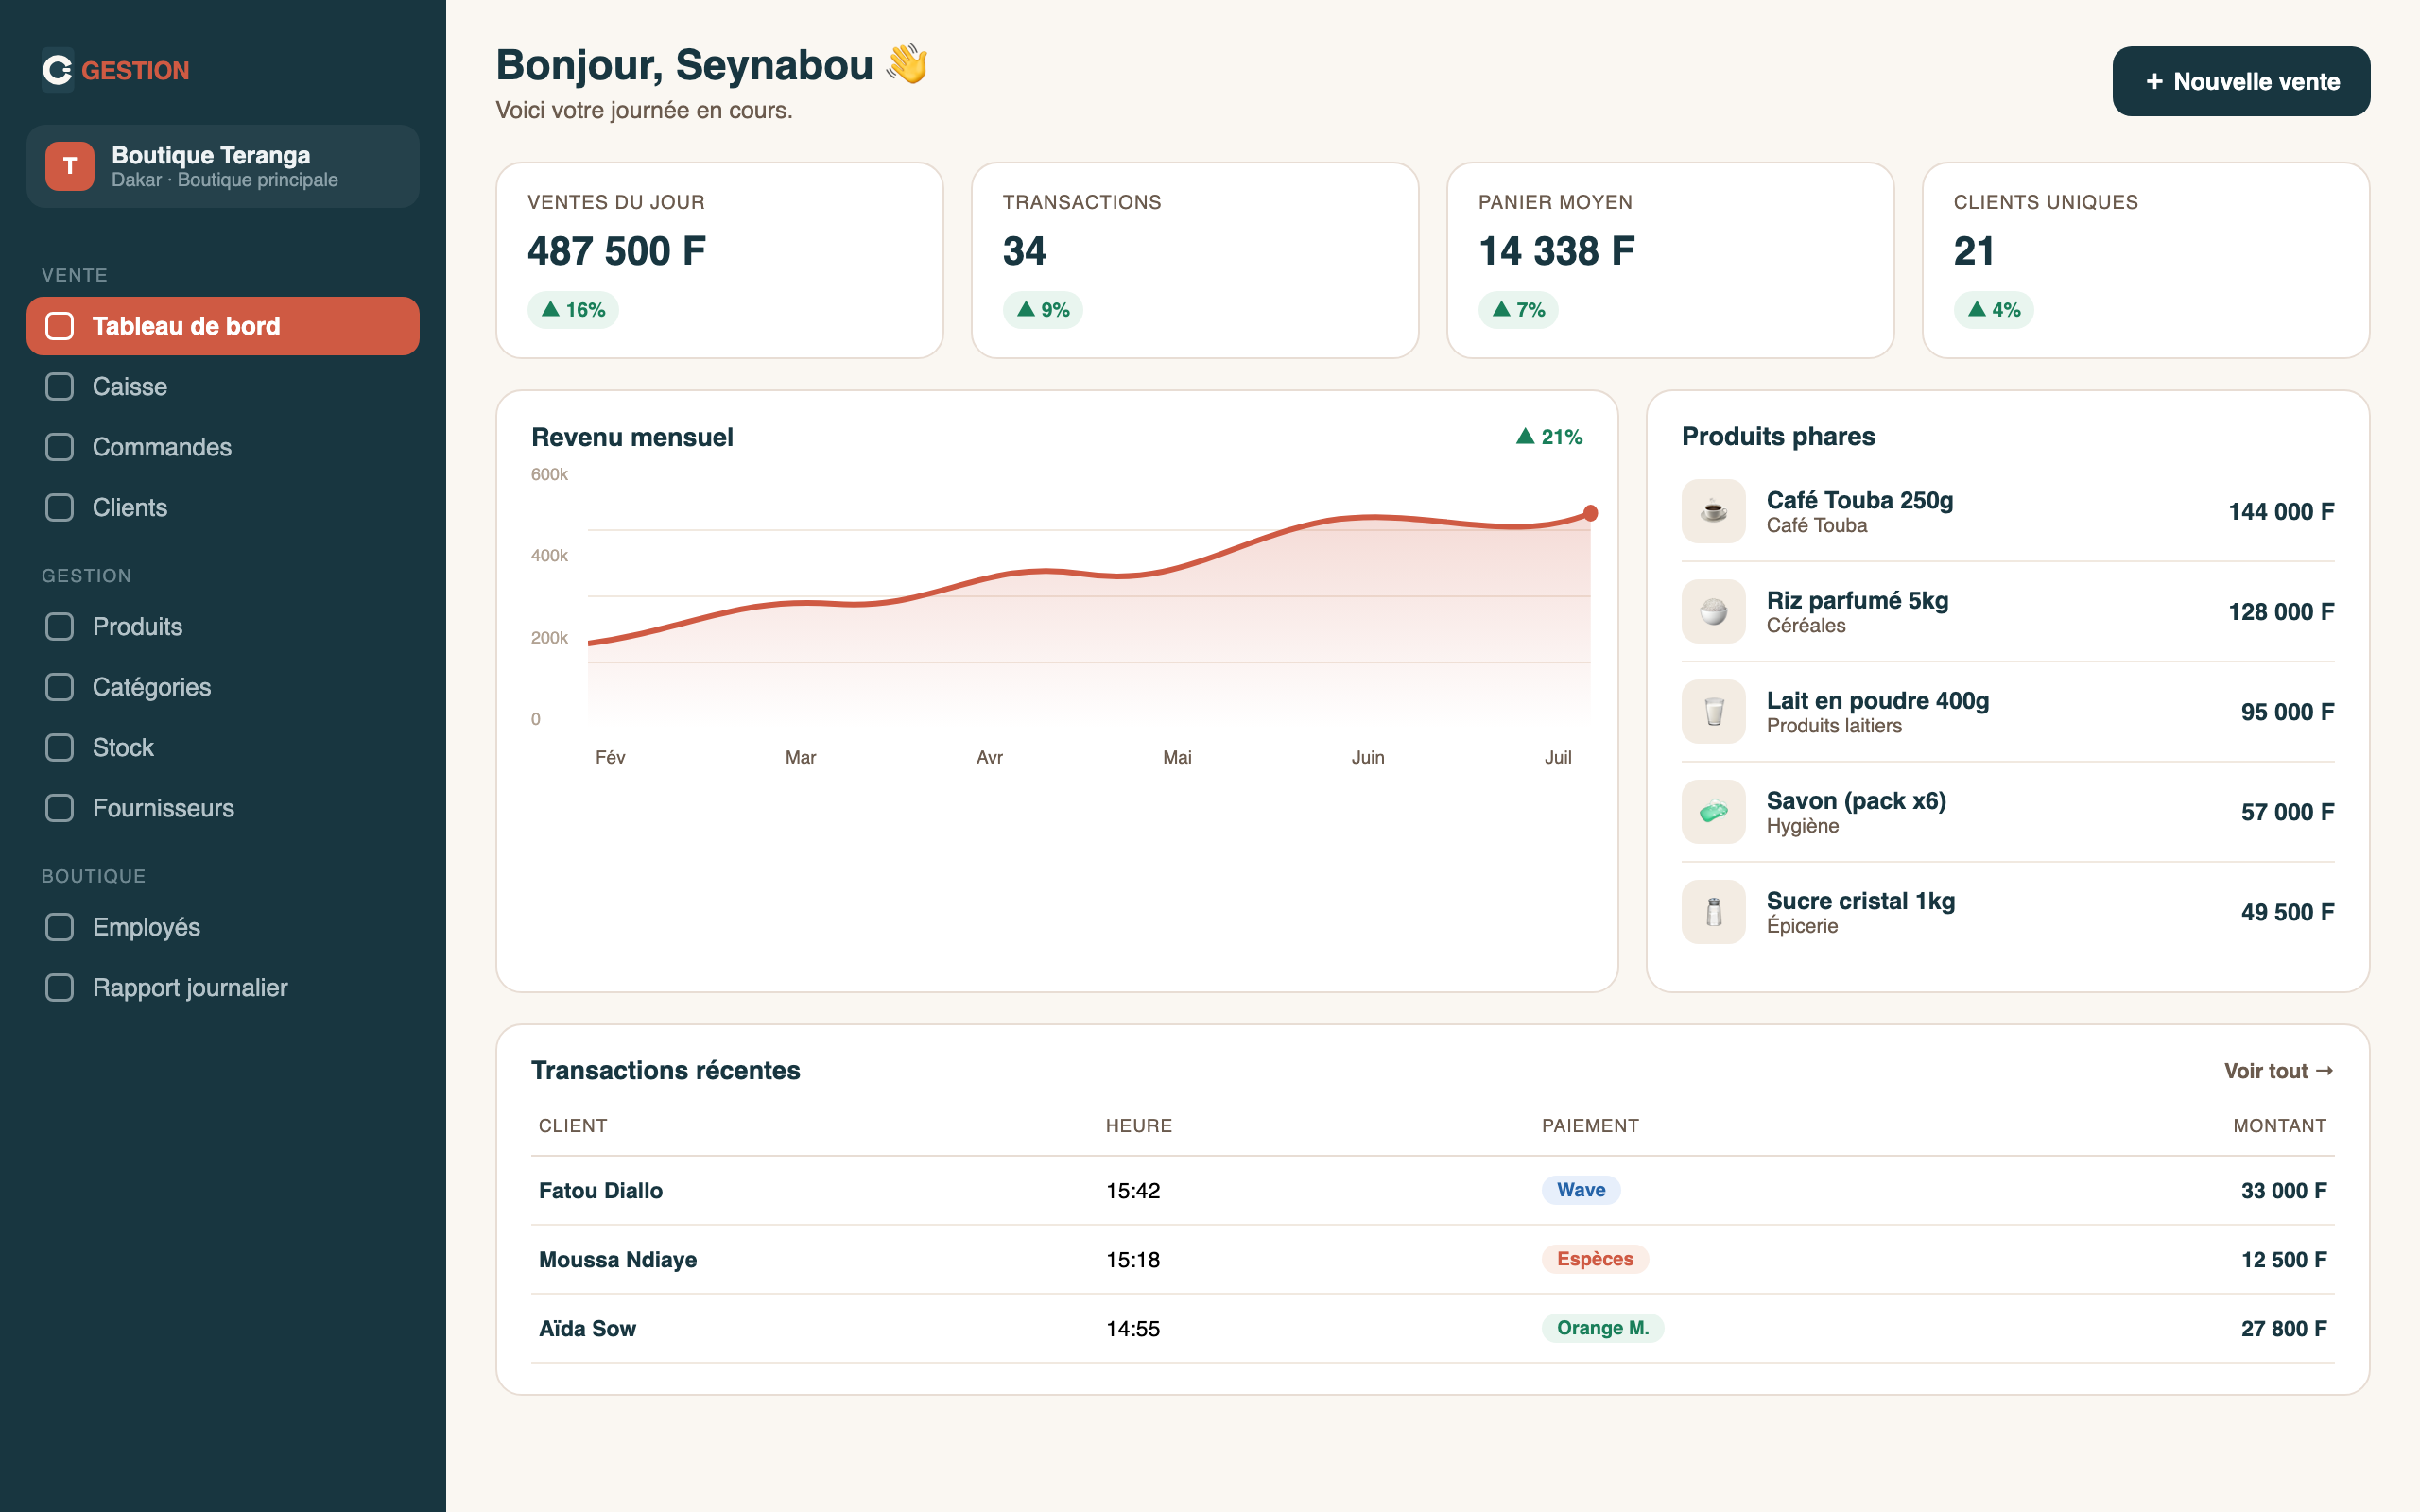Open Commandes from the sidebar
Viewport: 2420px width, 1512px height.
pyautogui.click(x=223, y=447)
